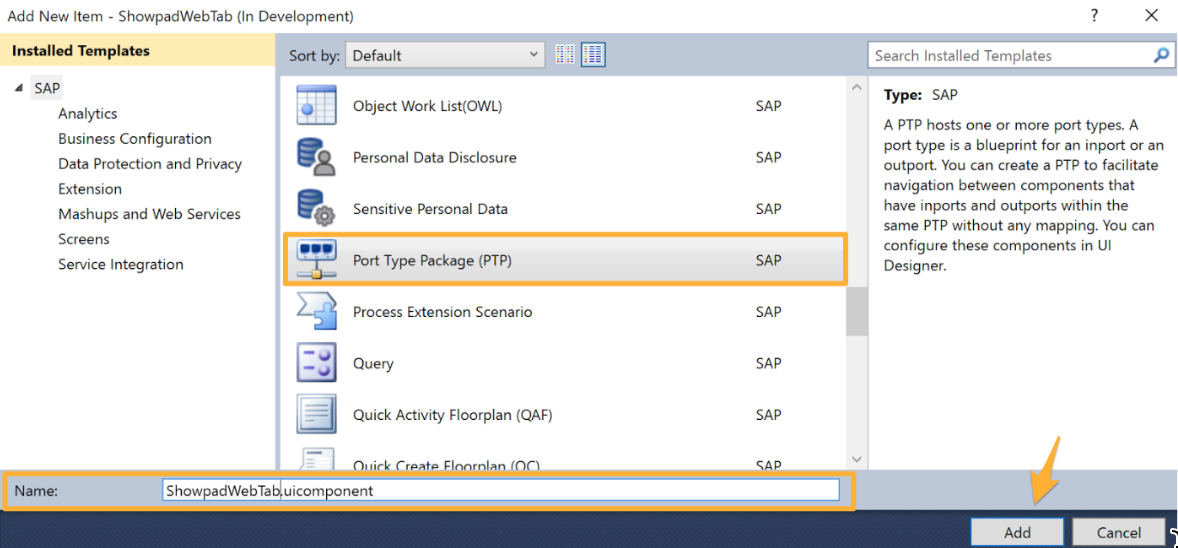
Task: Collapse the SAP tree node
Action: [19, 89]
